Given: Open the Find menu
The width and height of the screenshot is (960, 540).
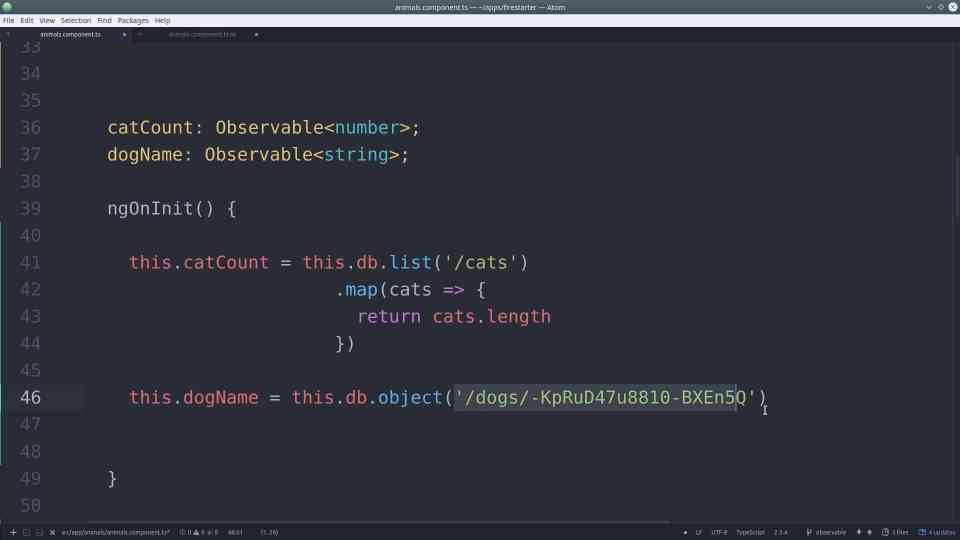Looking at the screenshot, I should tap(105, 20).
